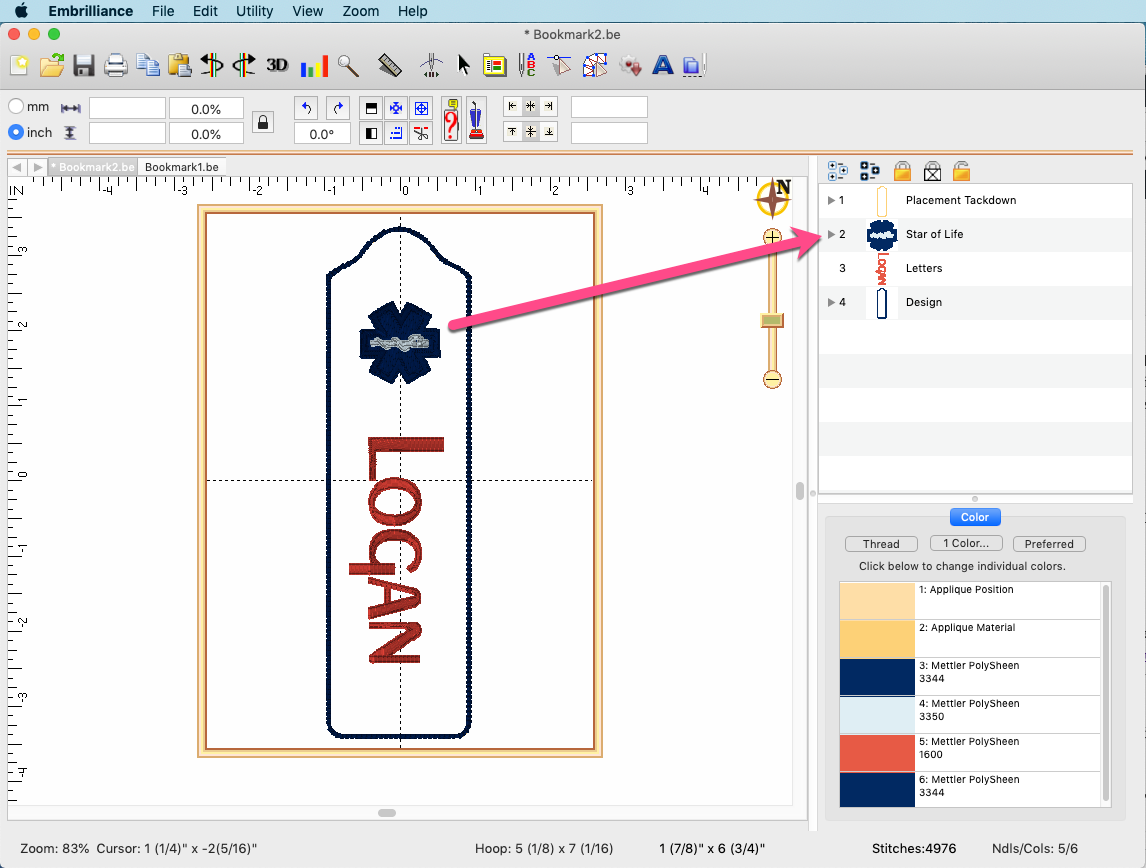Click the Save floppy disk icon

[83, 66]
